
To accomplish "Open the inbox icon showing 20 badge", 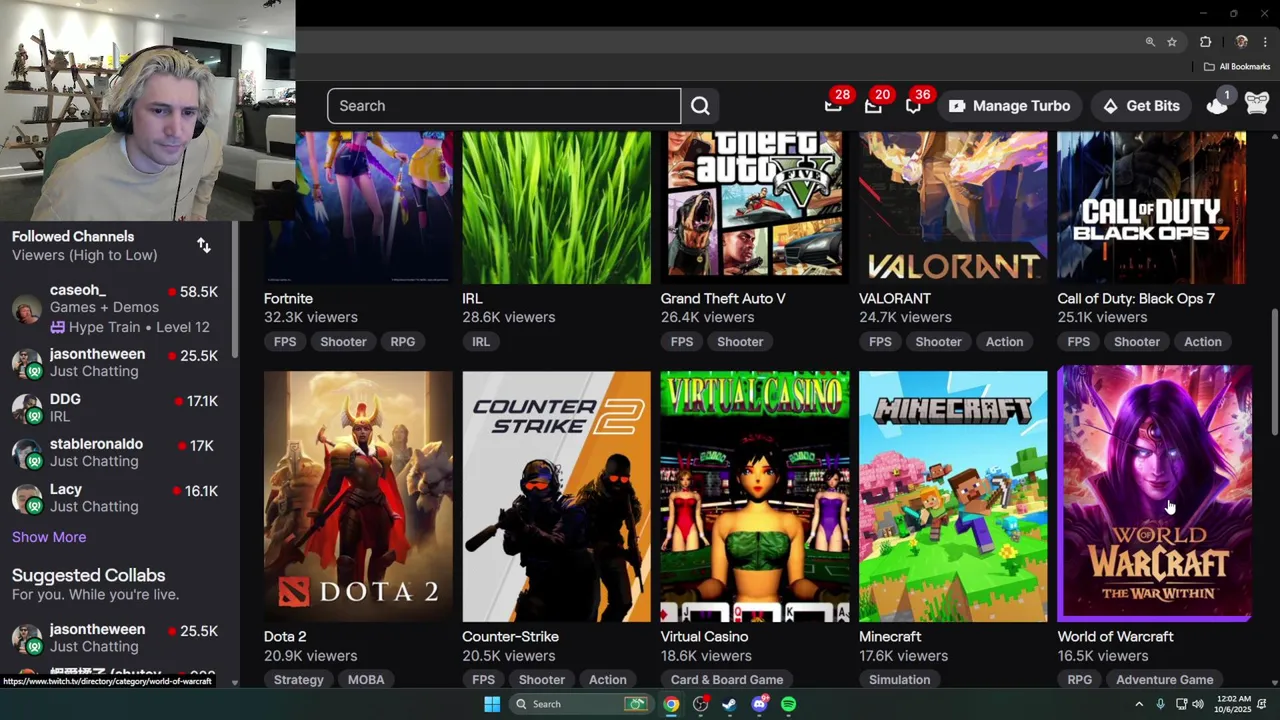I will coord(873,106).
